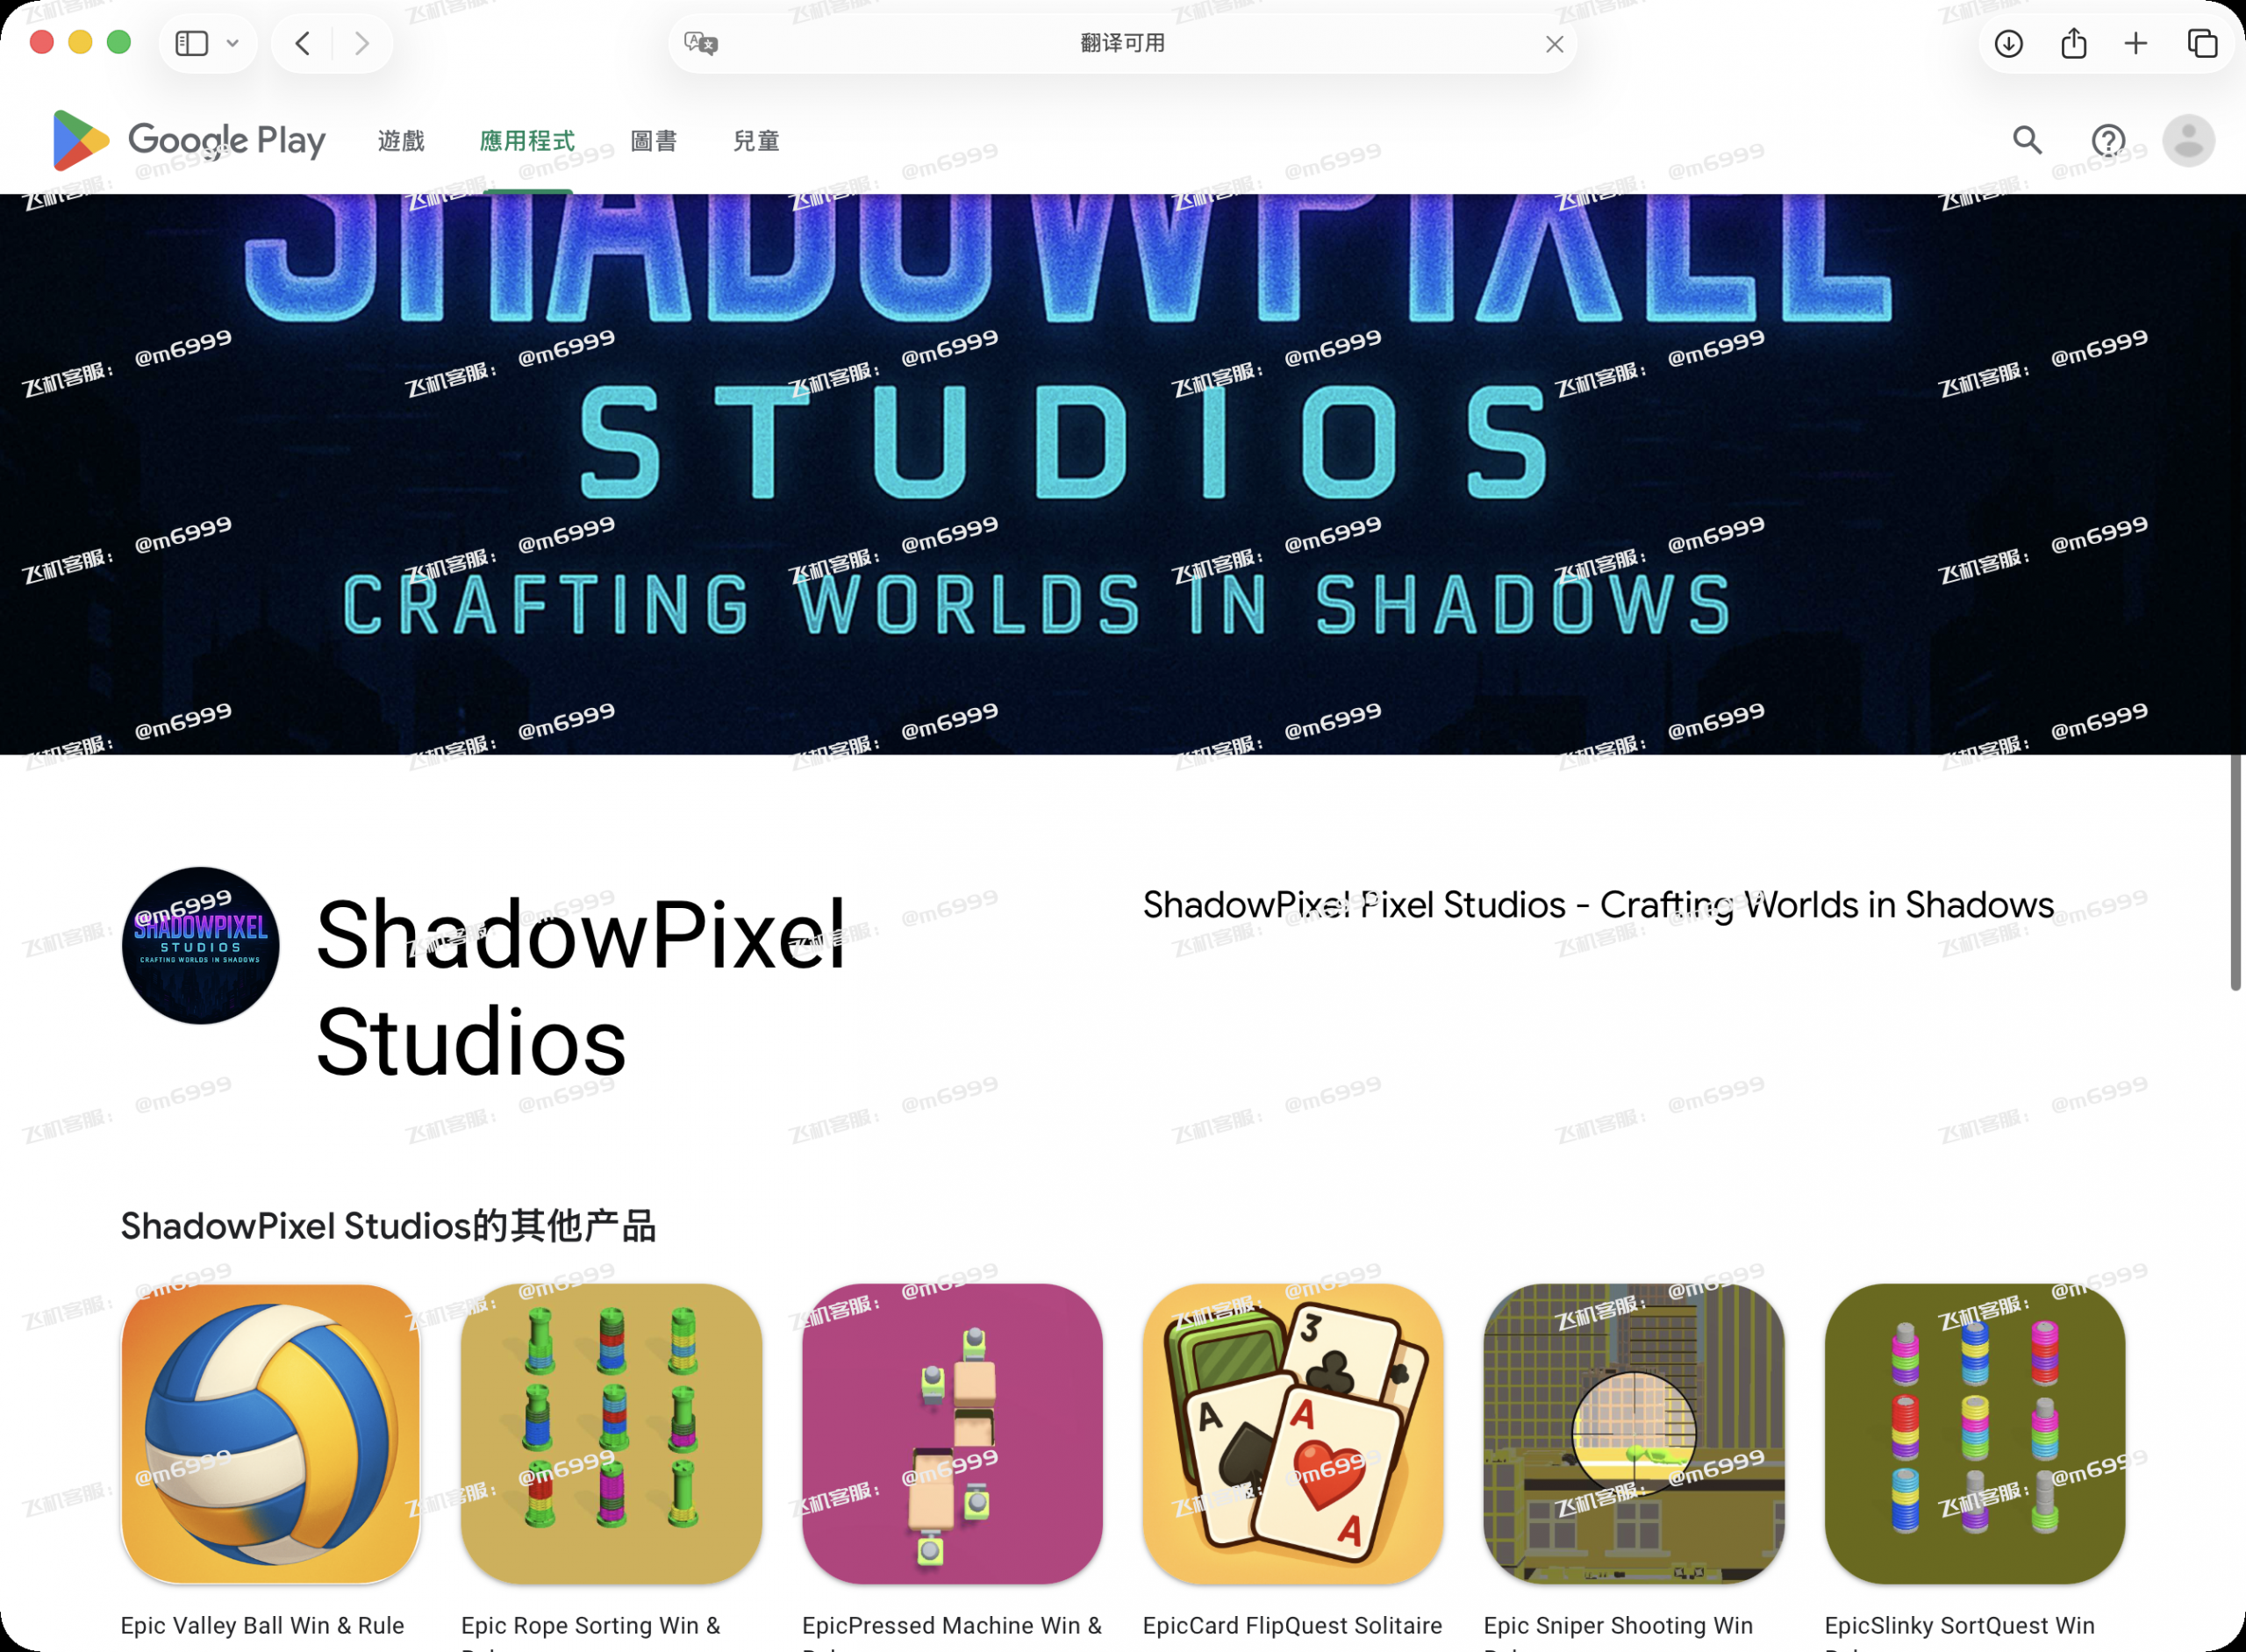
Task: Click the Crafting Worlds in Shadows description
Action: (1598, 905)
